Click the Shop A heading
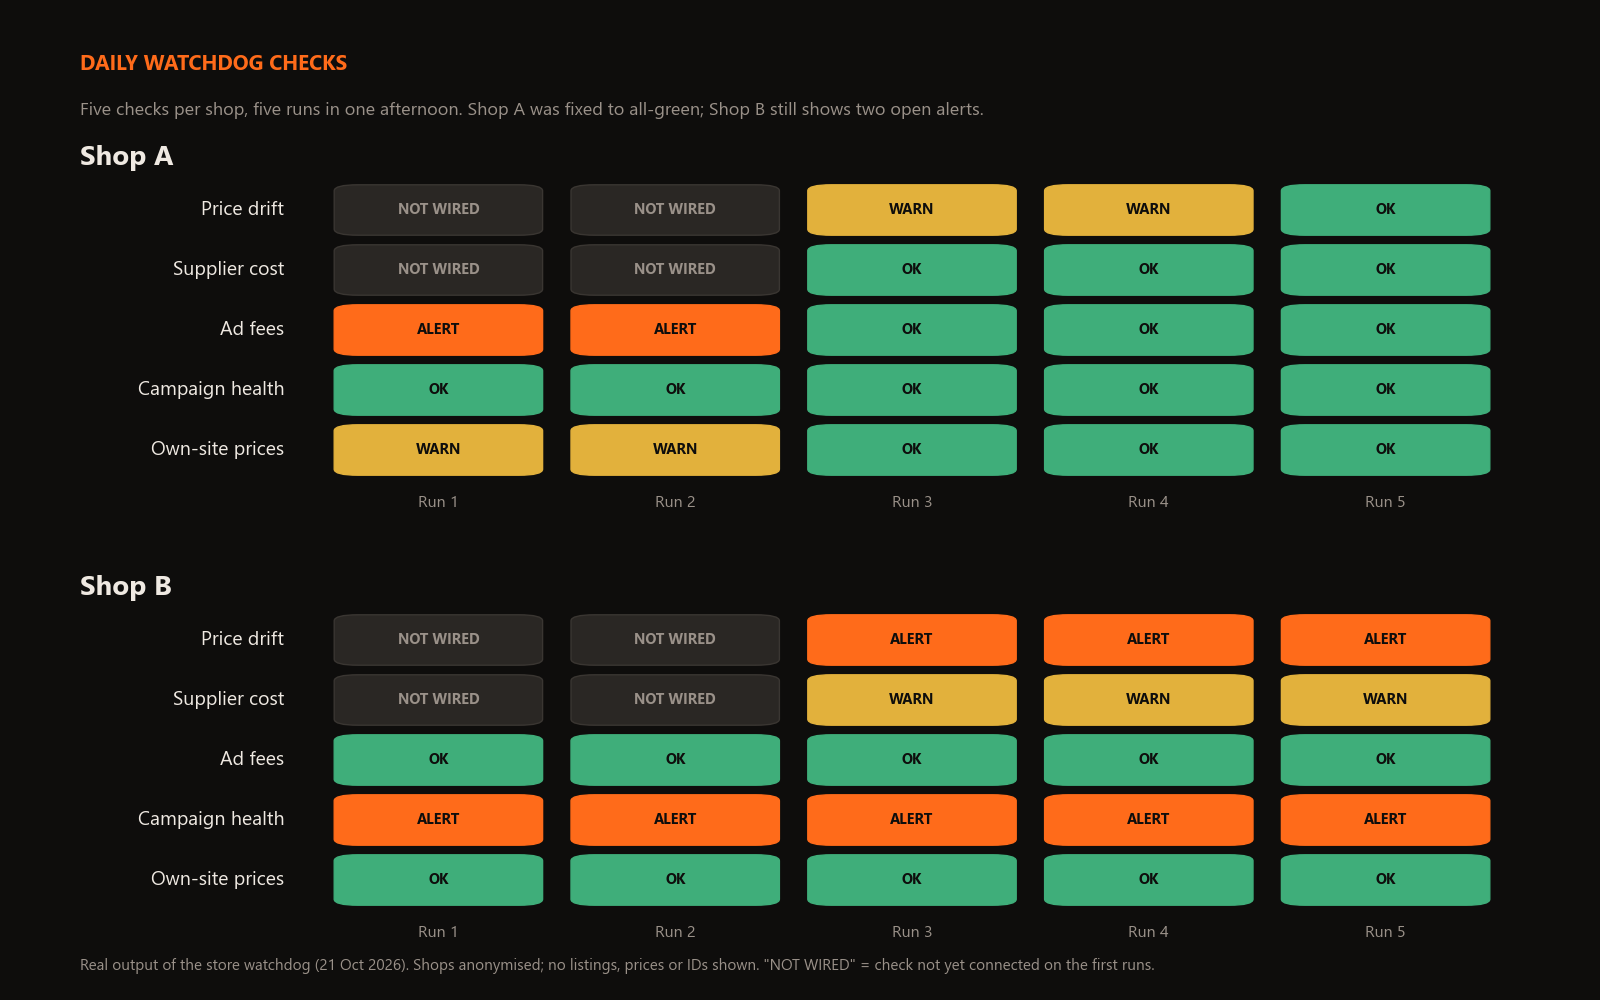This screenshot has width=1600, height=1000. [x=126, y=156]
